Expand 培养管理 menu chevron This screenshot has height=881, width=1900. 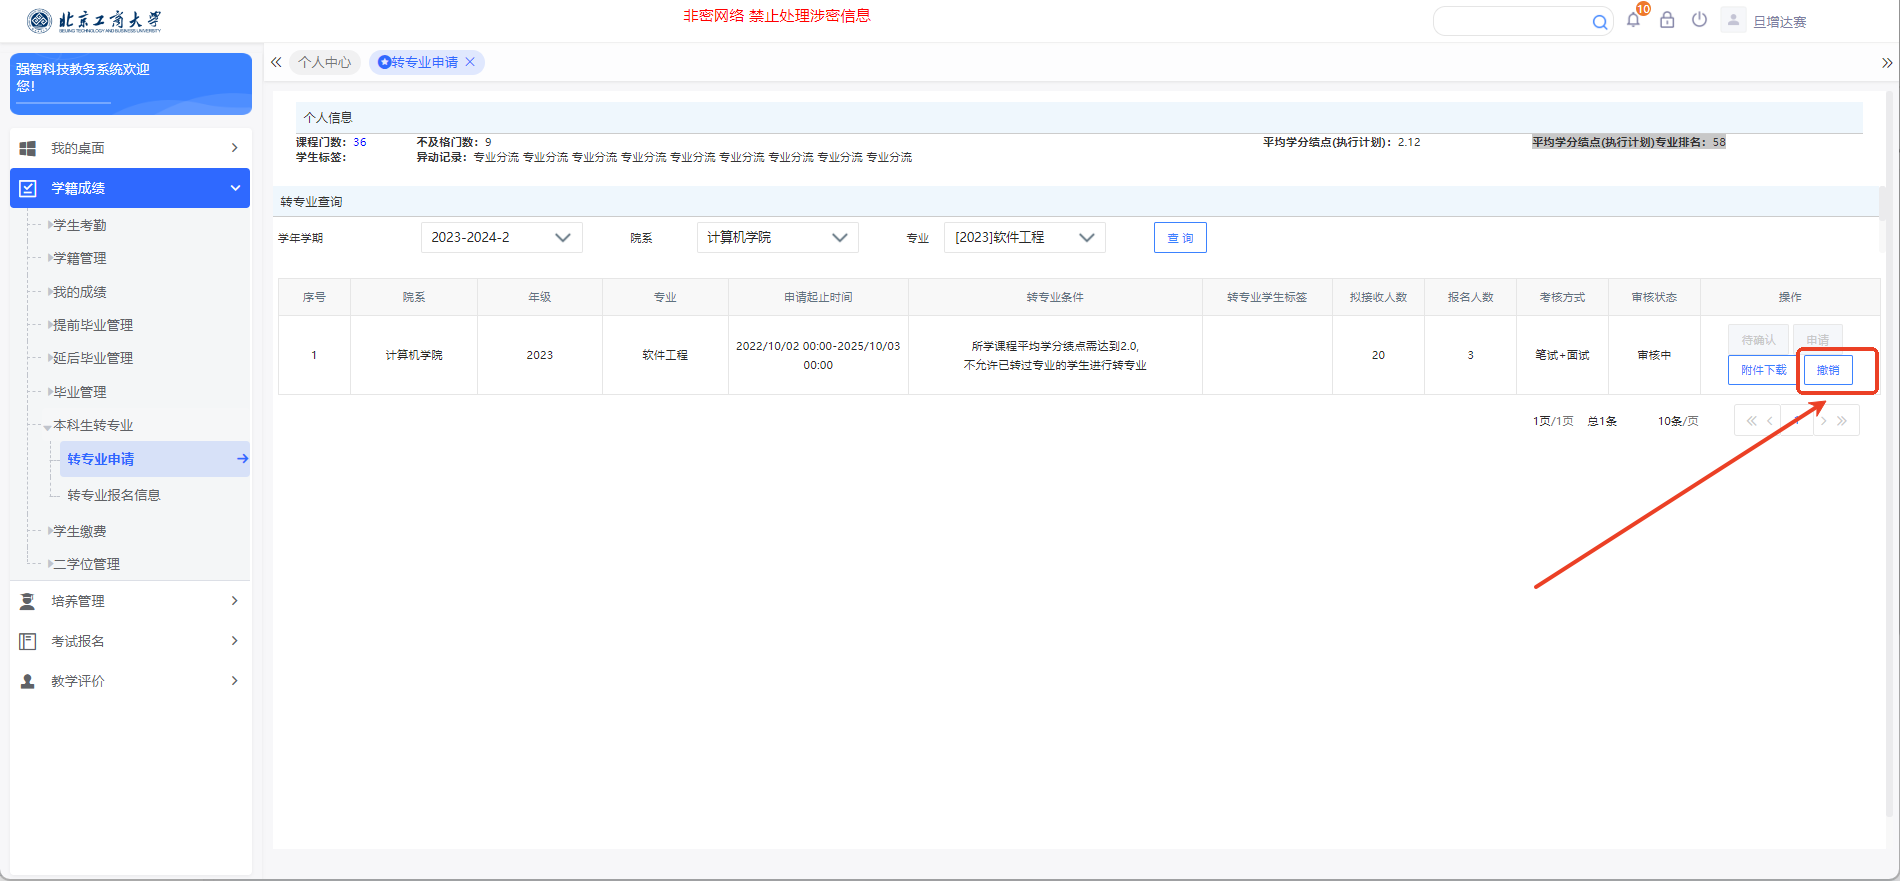click(235, 601)
